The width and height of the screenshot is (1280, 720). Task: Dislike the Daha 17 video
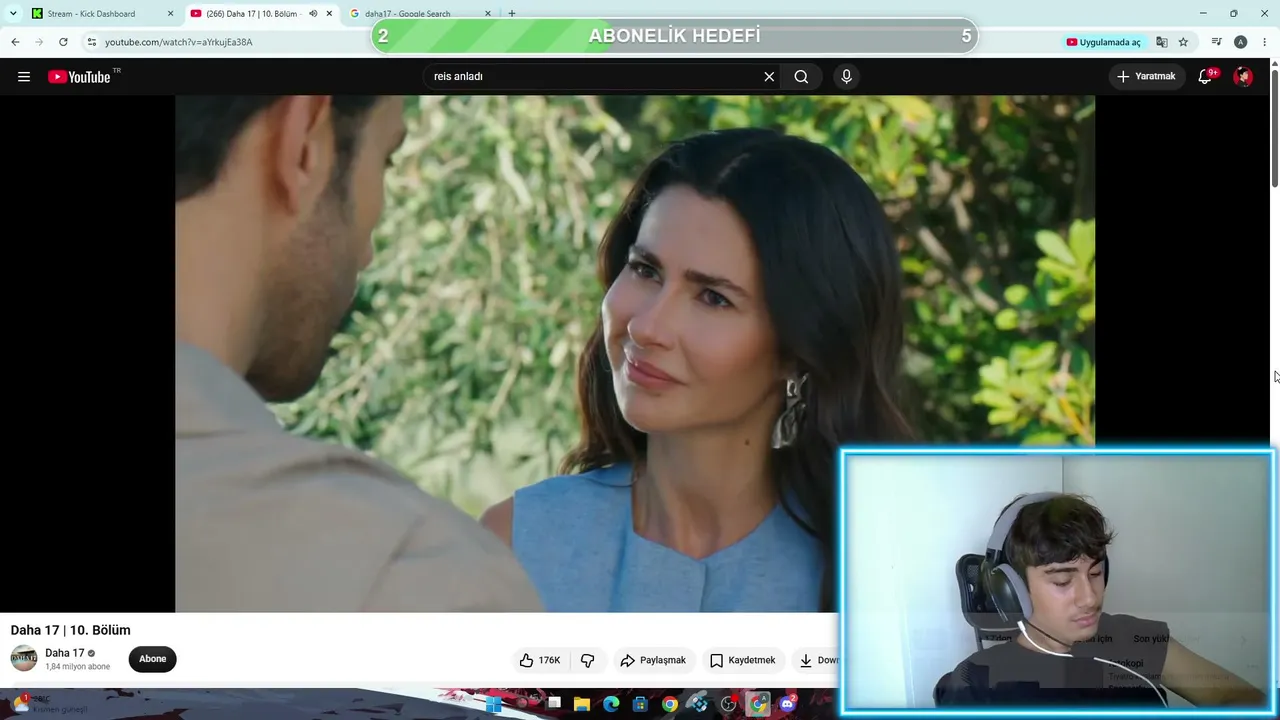tap(587, 660)
